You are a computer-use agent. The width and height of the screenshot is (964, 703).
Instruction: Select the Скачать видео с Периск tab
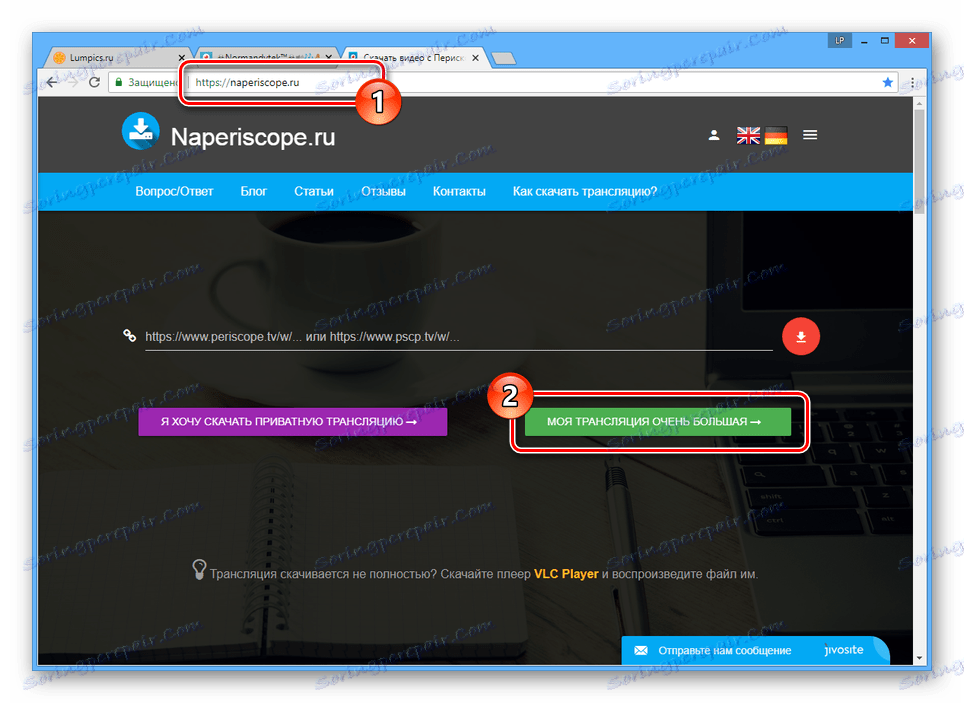(414, 58)
